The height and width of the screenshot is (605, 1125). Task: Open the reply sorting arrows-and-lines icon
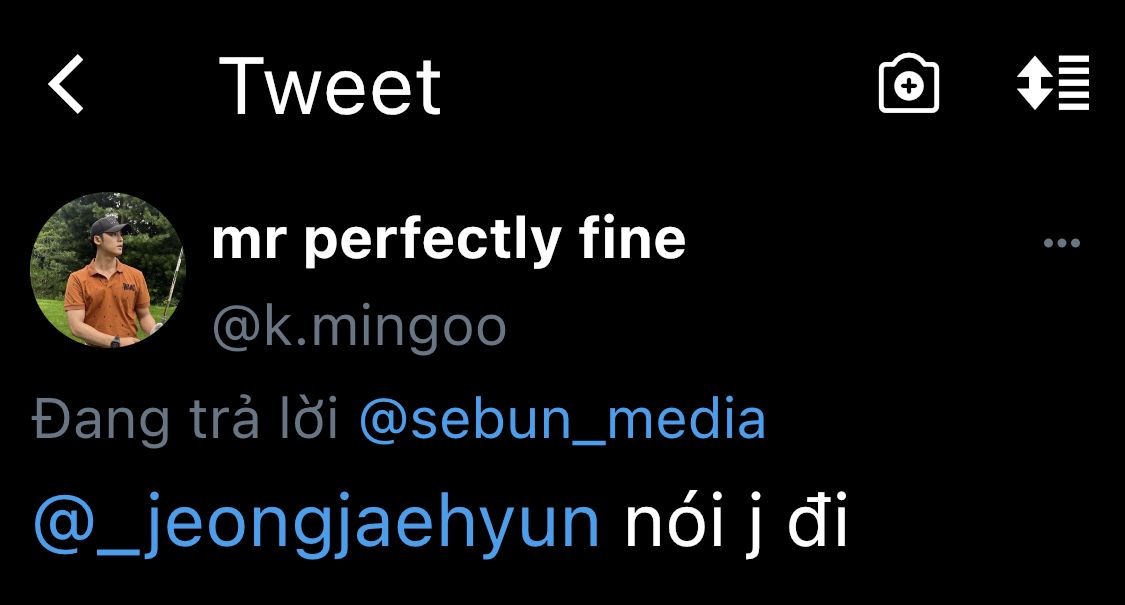point(1053,83)
